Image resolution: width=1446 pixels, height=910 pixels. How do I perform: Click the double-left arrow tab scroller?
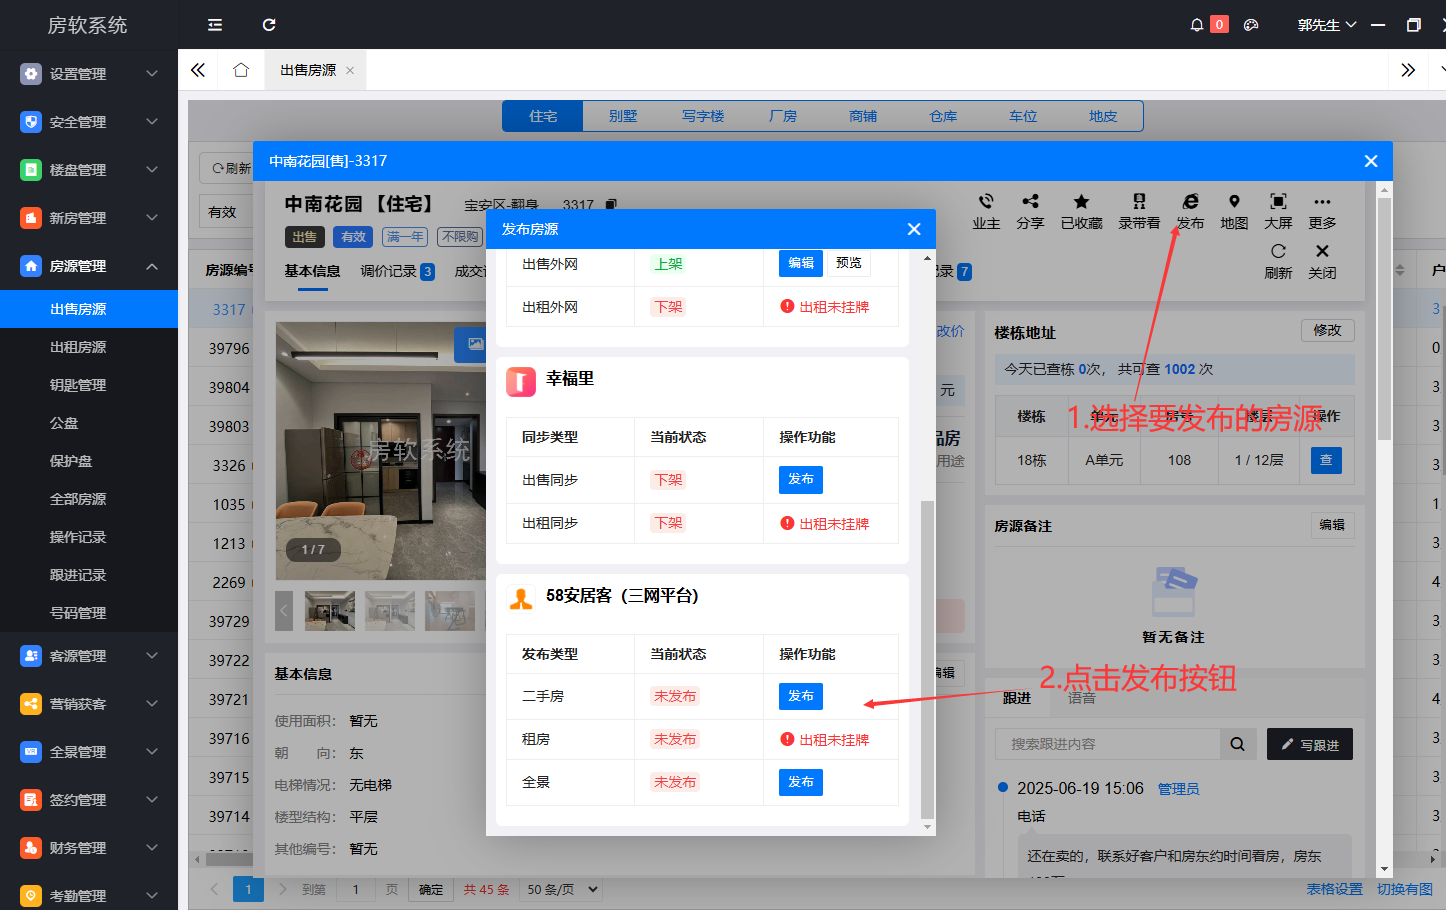click(198, 70)
